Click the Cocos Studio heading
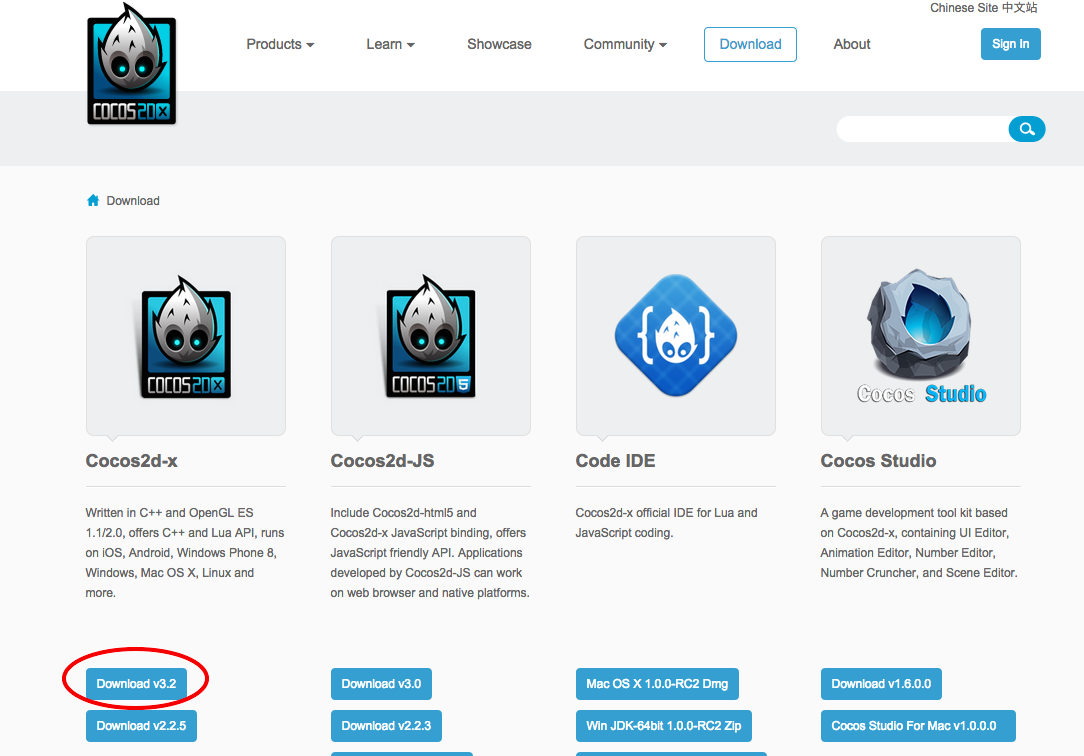1084x756 pixels. (x=878, y=461)
